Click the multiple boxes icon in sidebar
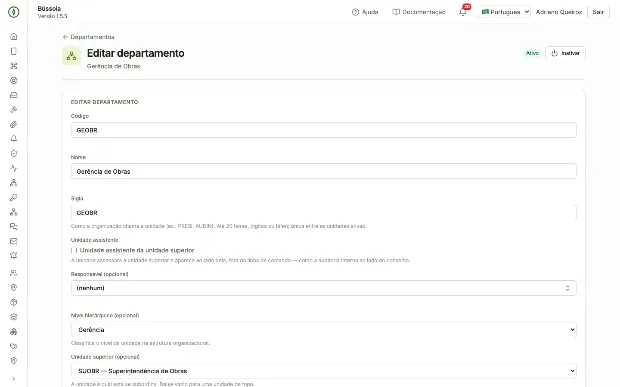620x387 pixels. (13, 332)
